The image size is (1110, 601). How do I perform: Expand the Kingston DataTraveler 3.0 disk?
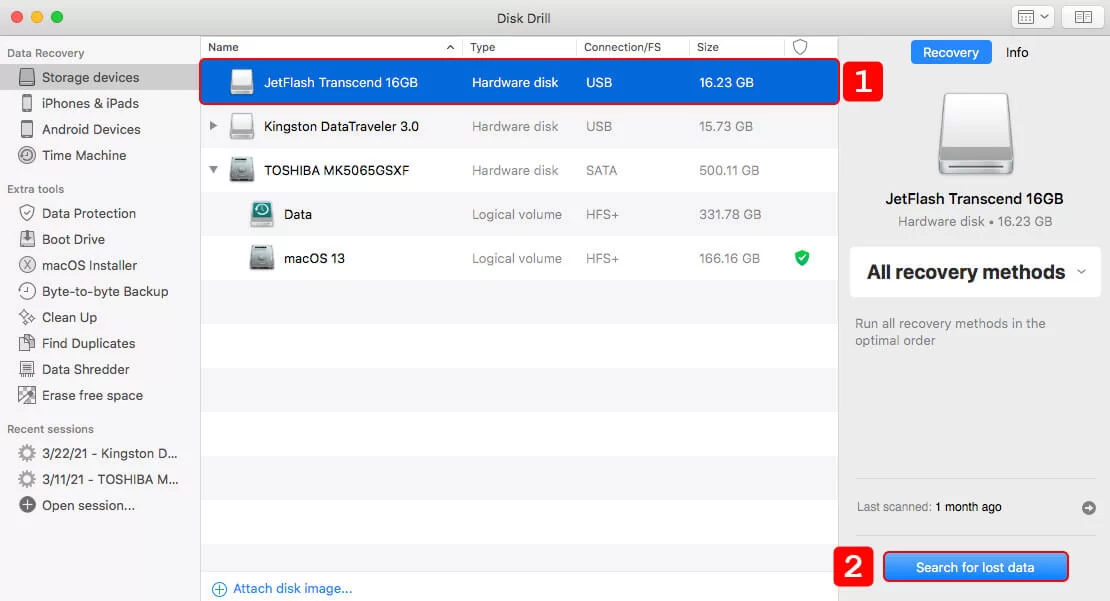point(213,126)
